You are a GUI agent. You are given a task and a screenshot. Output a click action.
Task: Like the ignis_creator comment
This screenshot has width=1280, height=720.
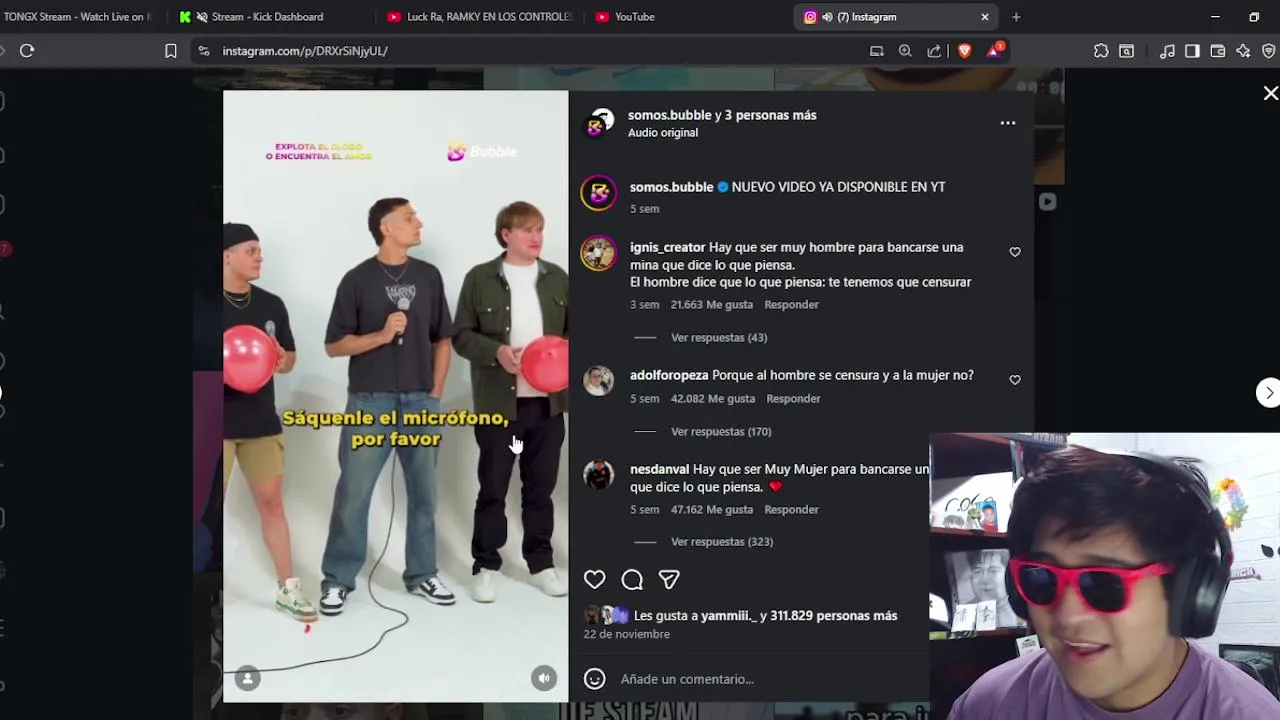(x=1015, y=252)
